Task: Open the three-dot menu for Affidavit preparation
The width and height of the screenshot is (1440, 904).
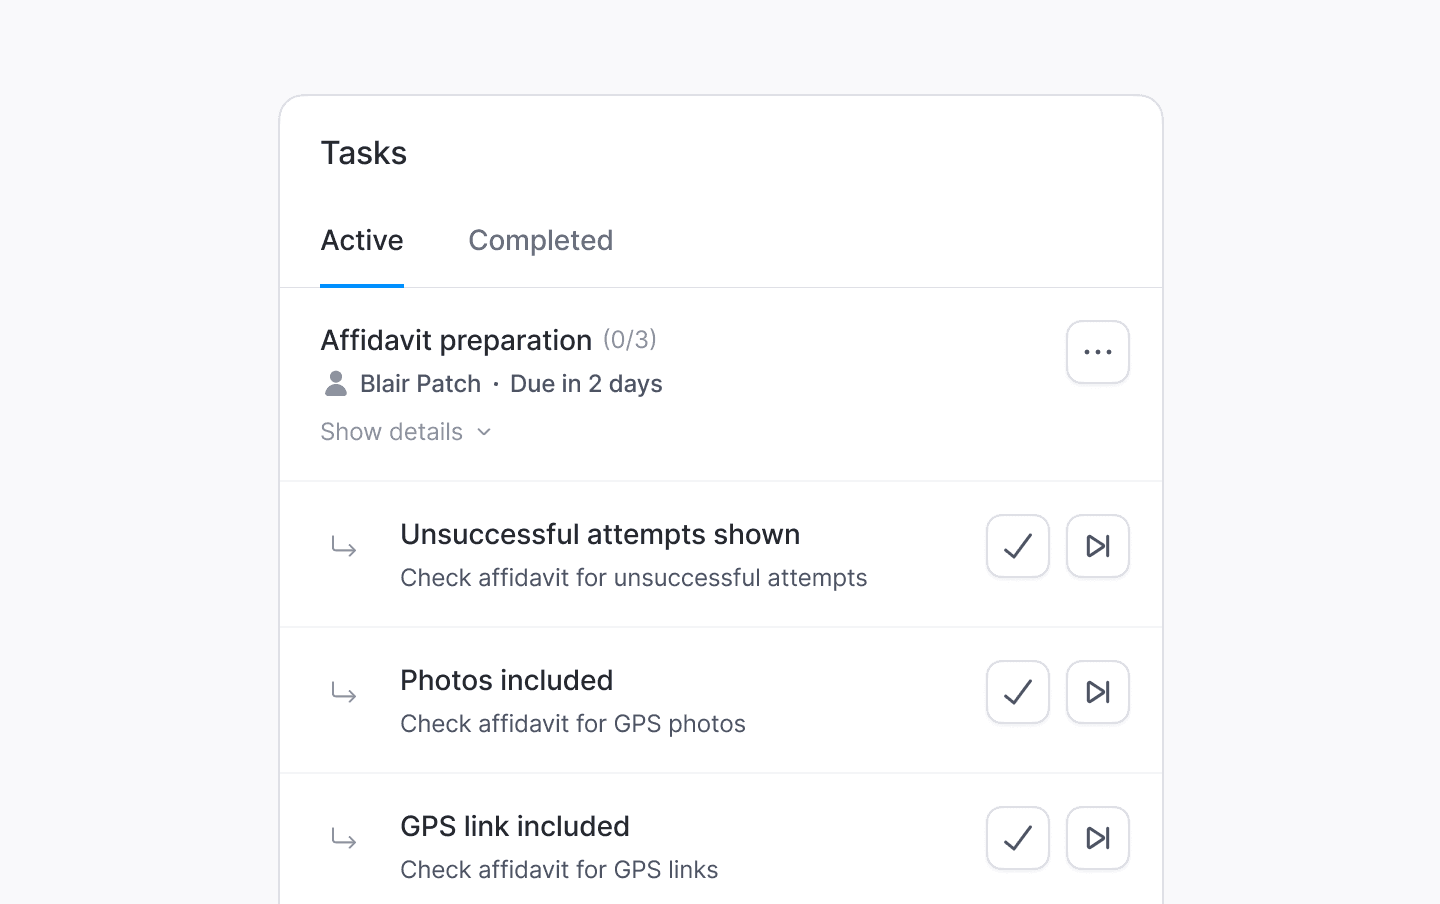Action: (1097, 352)
